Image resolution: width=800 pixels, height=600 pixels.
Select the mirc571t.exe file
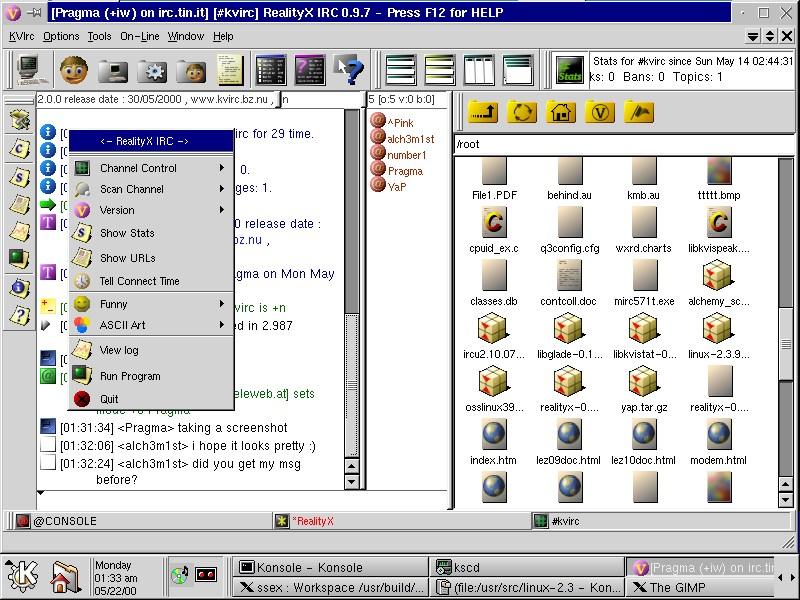point(644,283)
